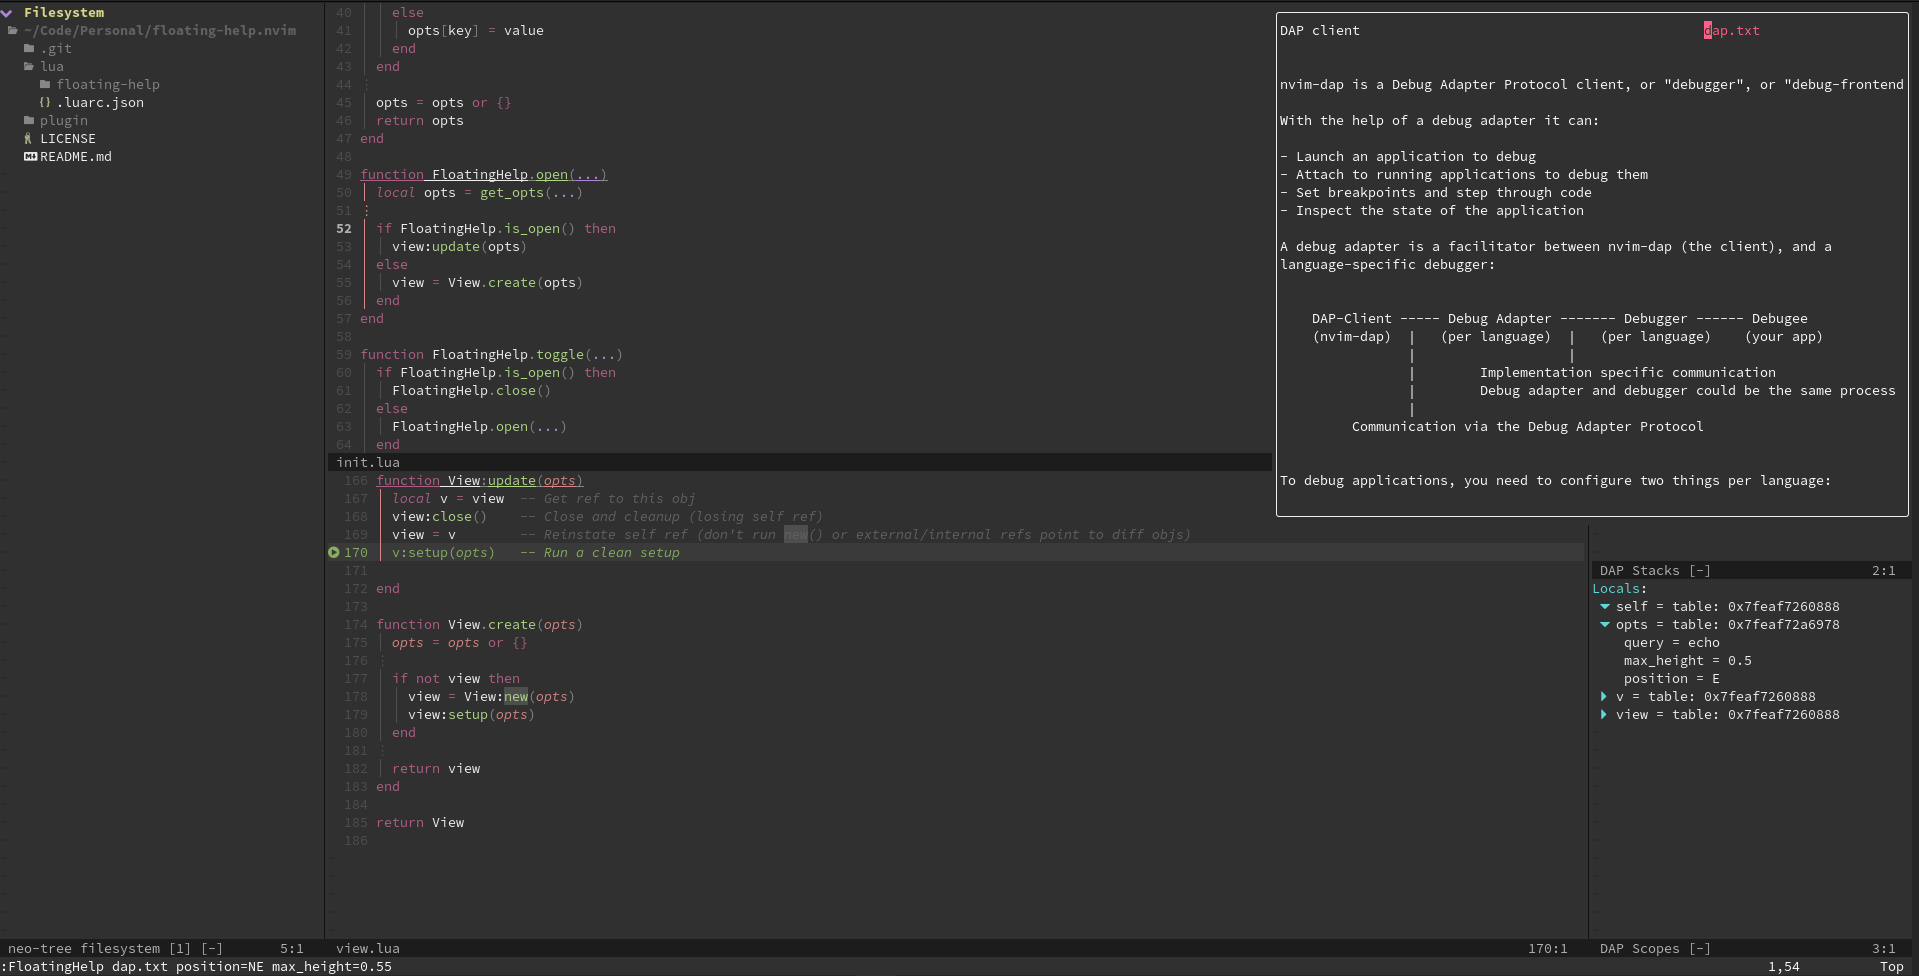
Task: Place cursor on 'function View:update(opts)' line
Action: pyautogui.click(x=479, y=480)
